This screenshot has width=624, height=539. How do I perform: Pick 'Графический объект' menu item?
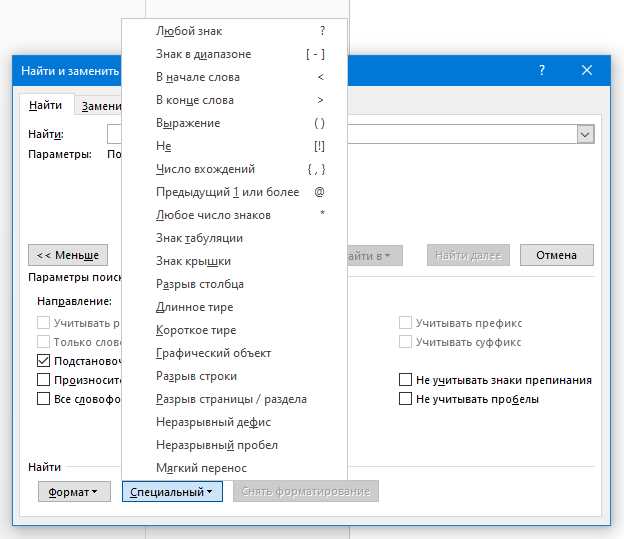(x=213, y=353)
